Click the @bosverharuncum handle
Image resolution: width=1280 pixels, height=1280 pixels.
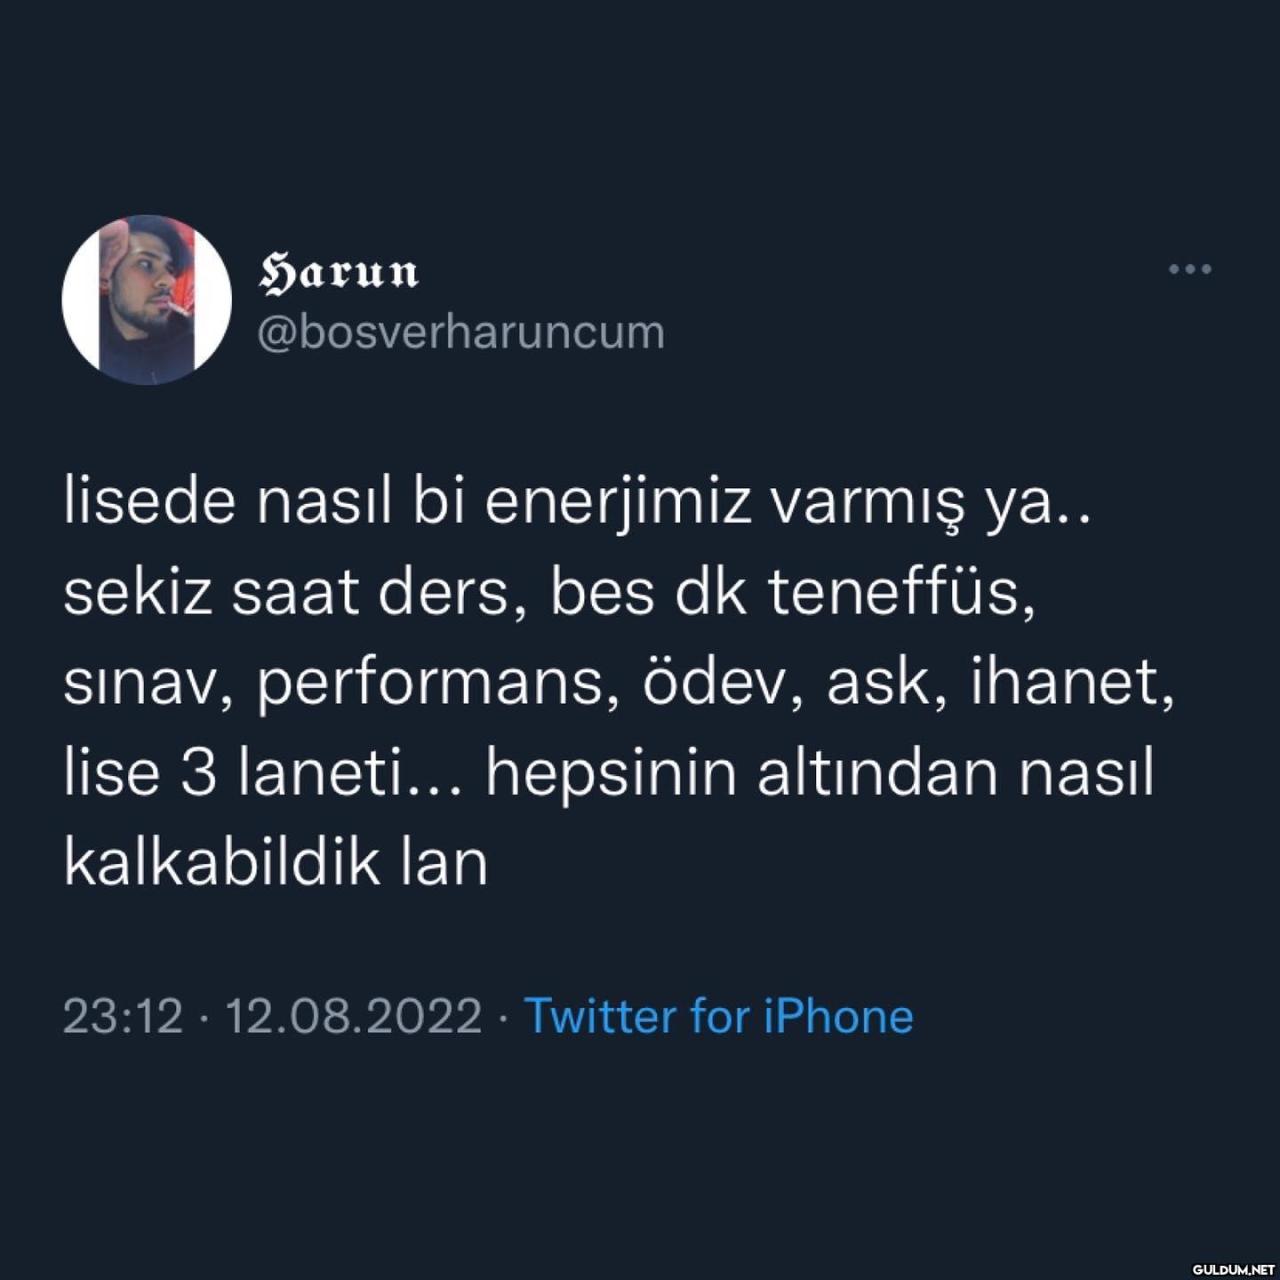click(461, 333)
